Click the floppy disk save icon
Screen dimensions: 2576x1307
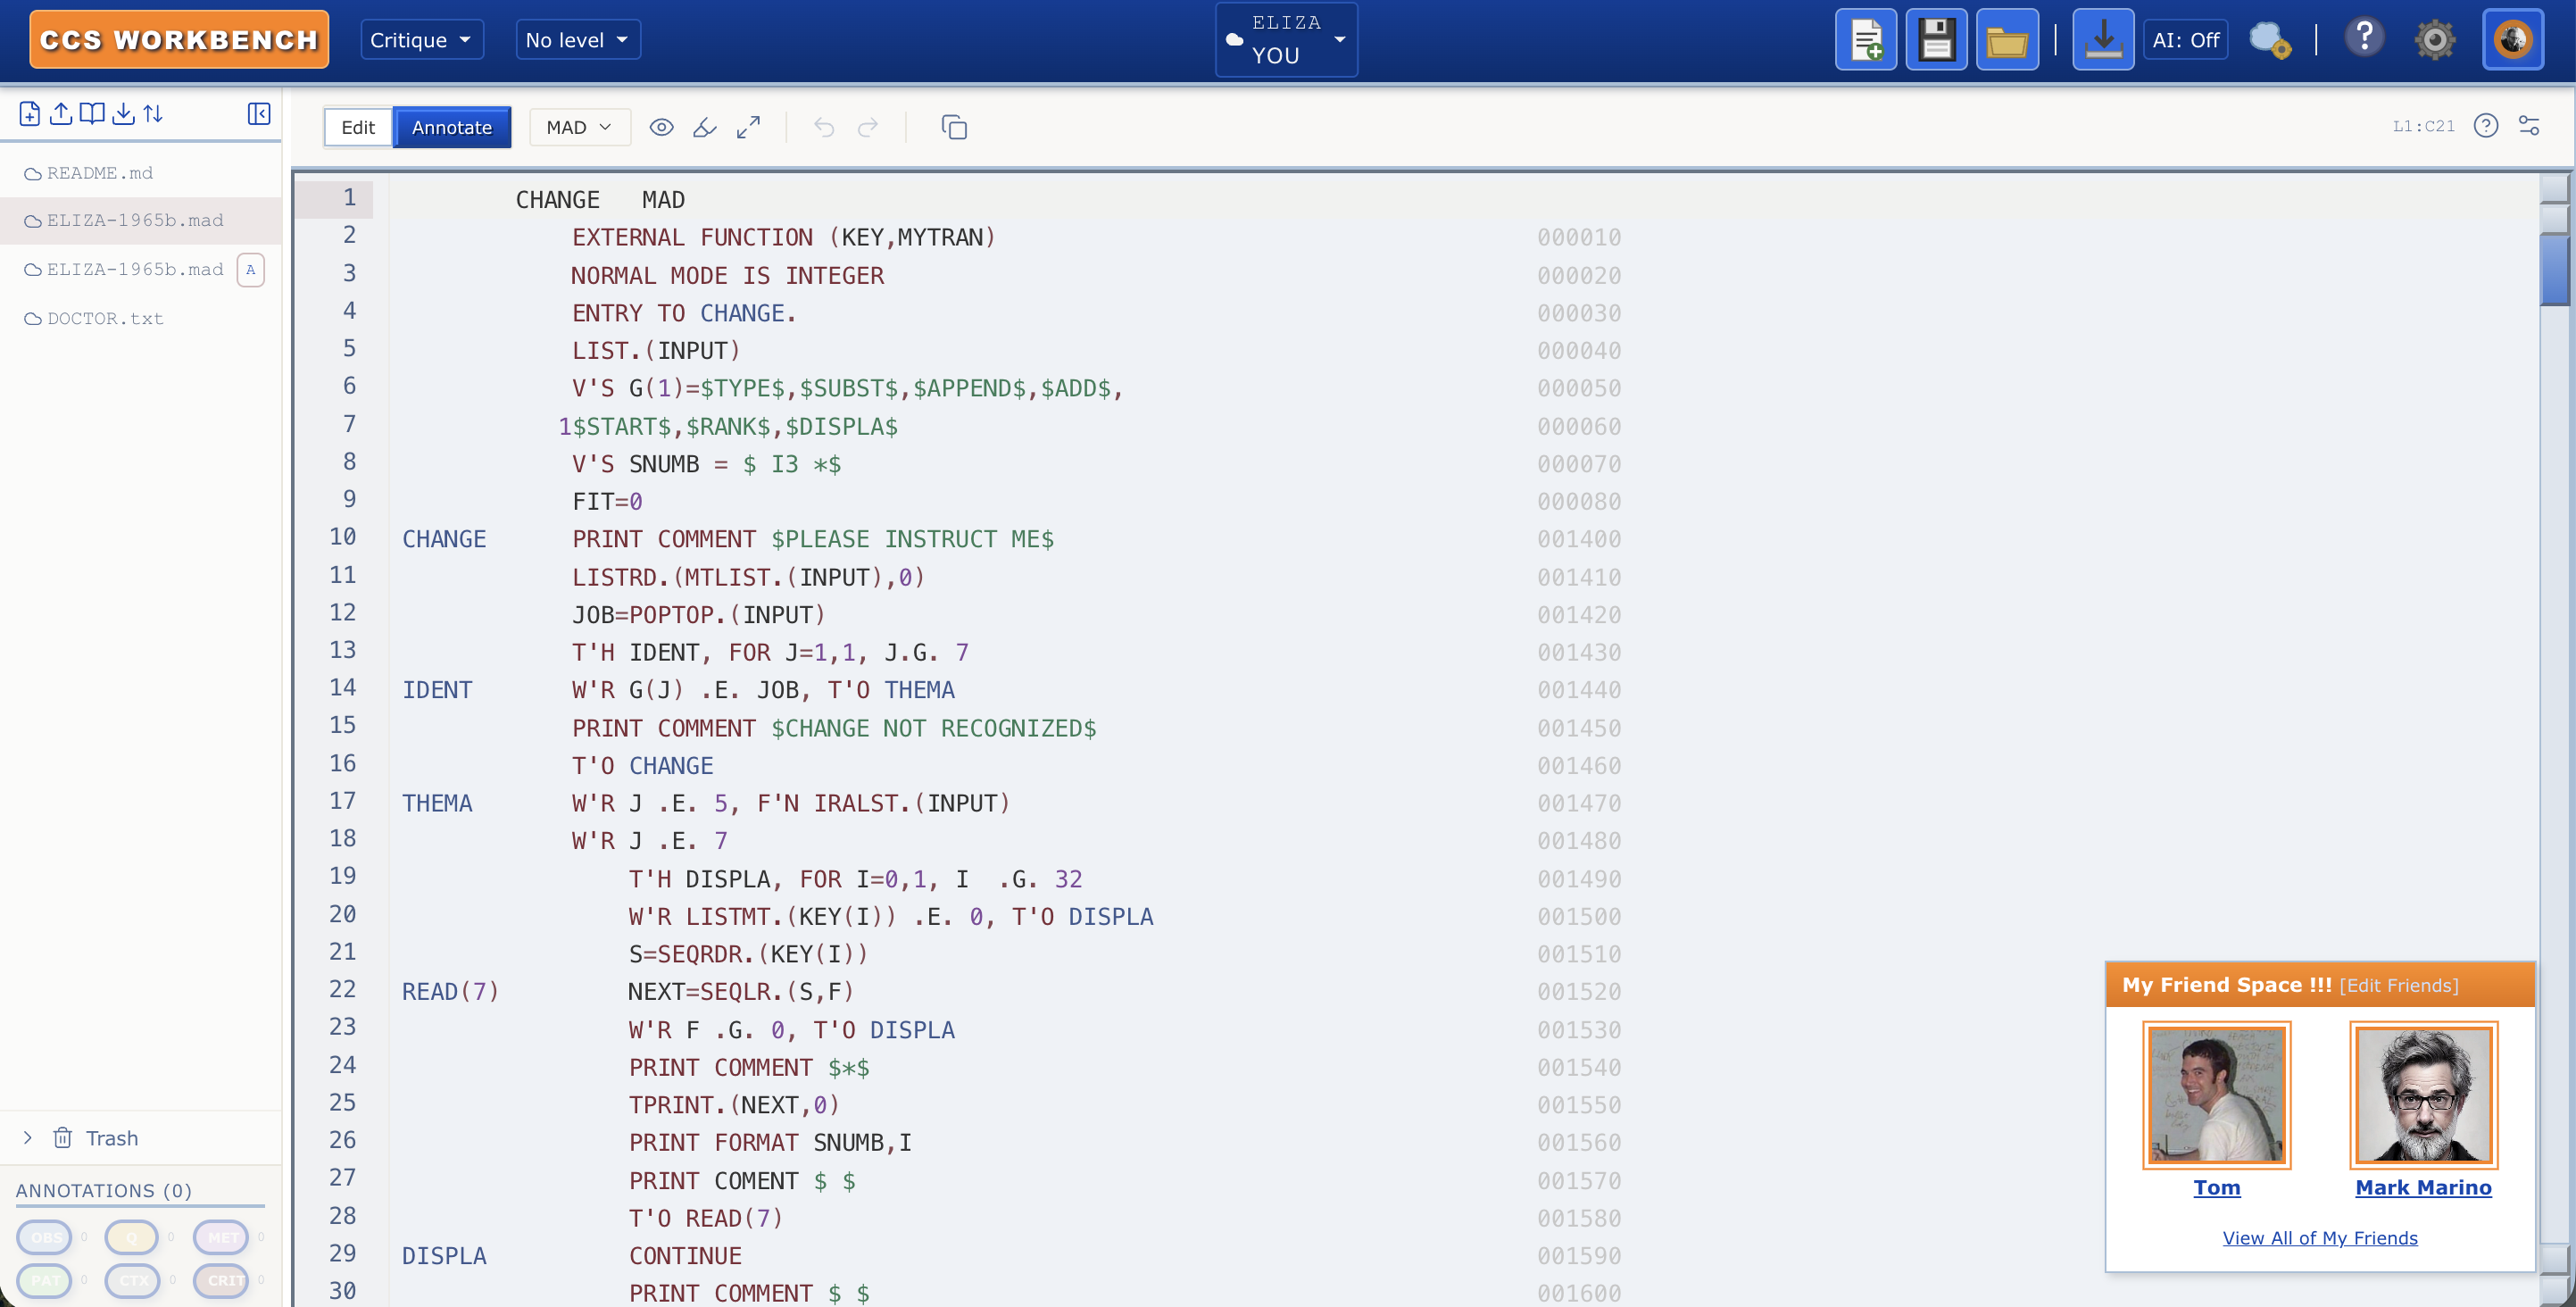pos(1936,40)
